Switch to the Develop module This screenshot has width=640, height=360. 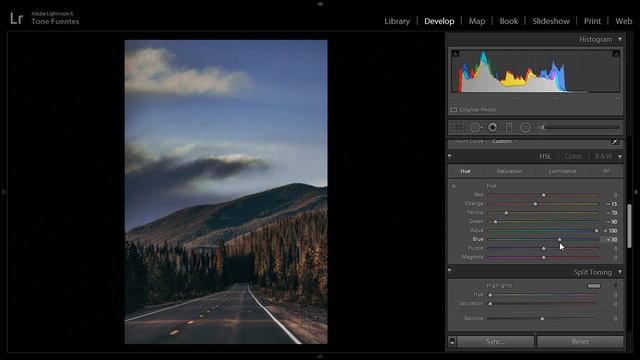(x=439, y=21)
